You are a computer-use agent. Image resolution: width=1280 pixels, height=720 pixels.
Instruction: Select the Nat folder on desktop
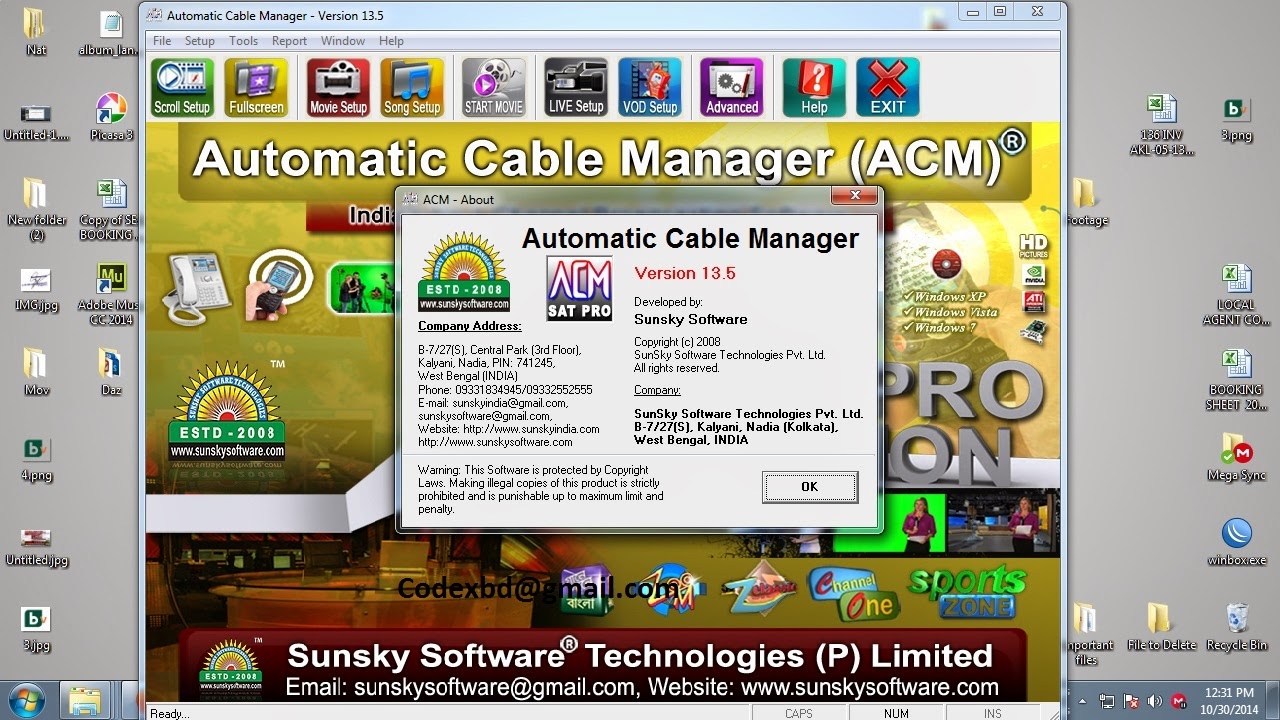pos(36,31)
